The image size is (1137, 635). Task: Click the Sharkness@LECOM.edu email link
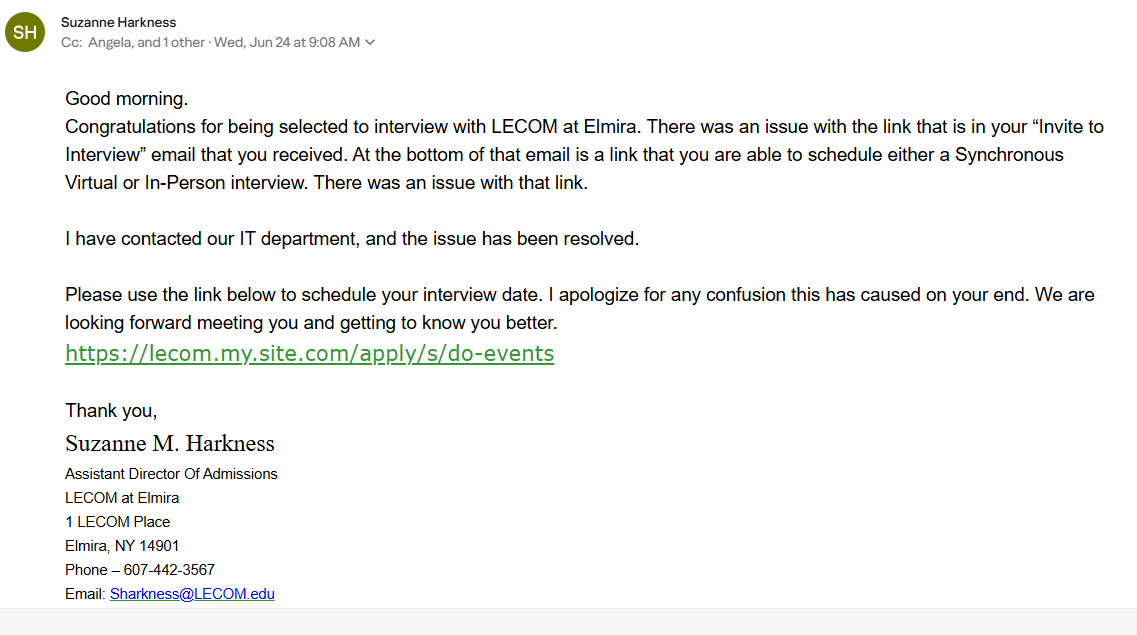(192, 594)
